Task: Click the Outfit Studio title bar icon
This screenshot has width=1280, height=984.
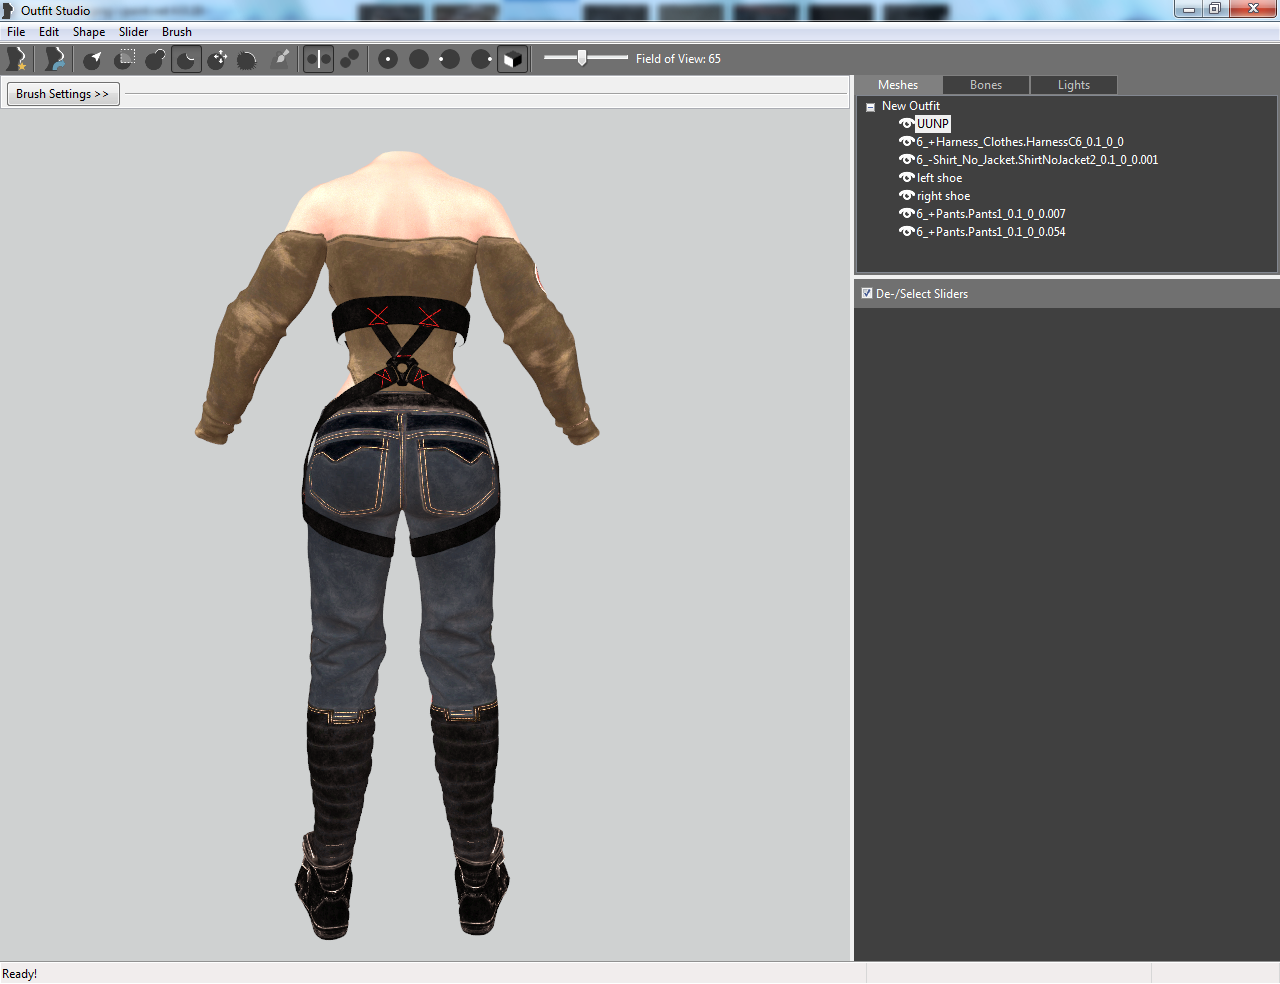Action: pos(8,10)
